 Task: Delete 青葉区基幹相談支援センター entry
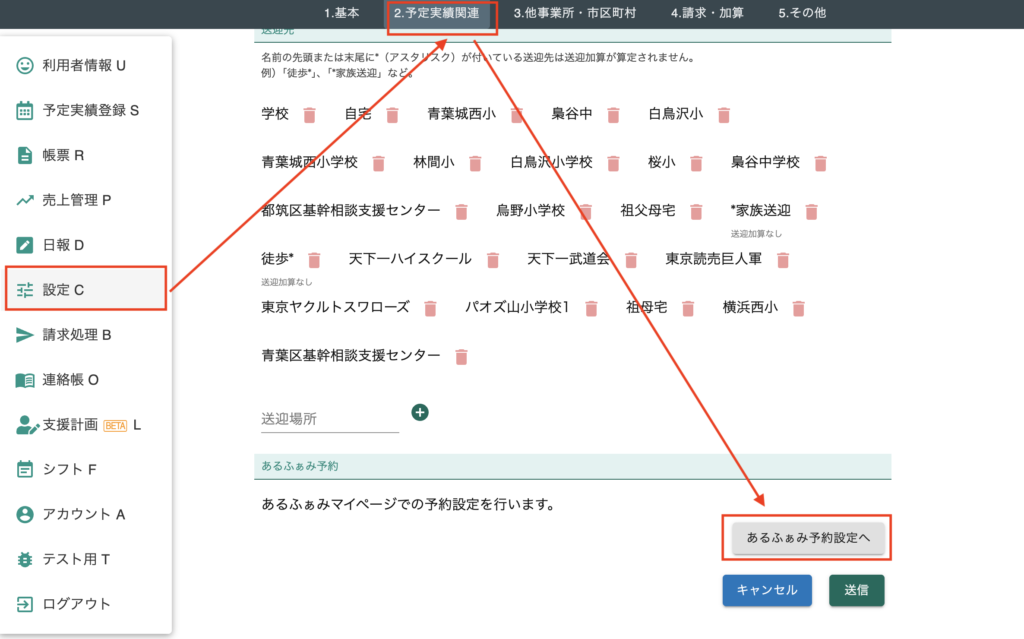coord(461,356)
